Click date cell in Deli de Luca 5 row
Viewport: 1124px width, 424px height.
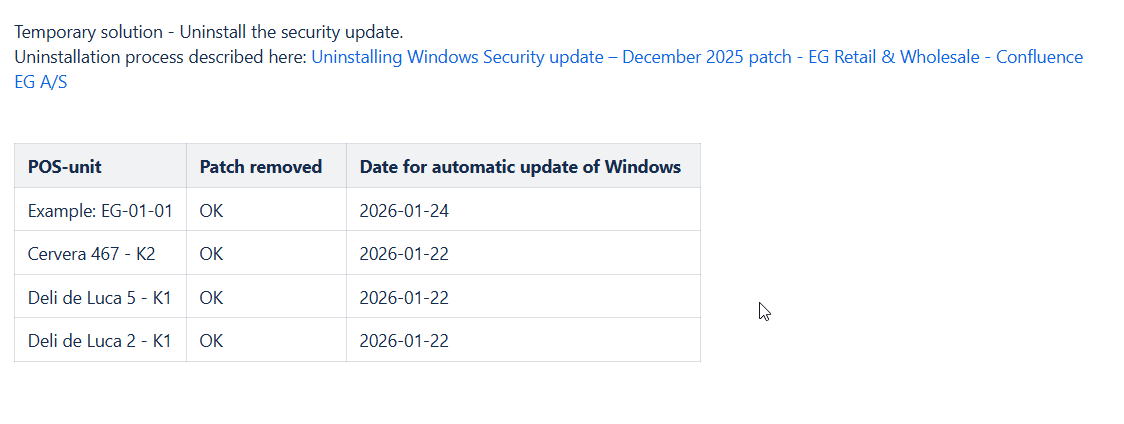point(404,298)
